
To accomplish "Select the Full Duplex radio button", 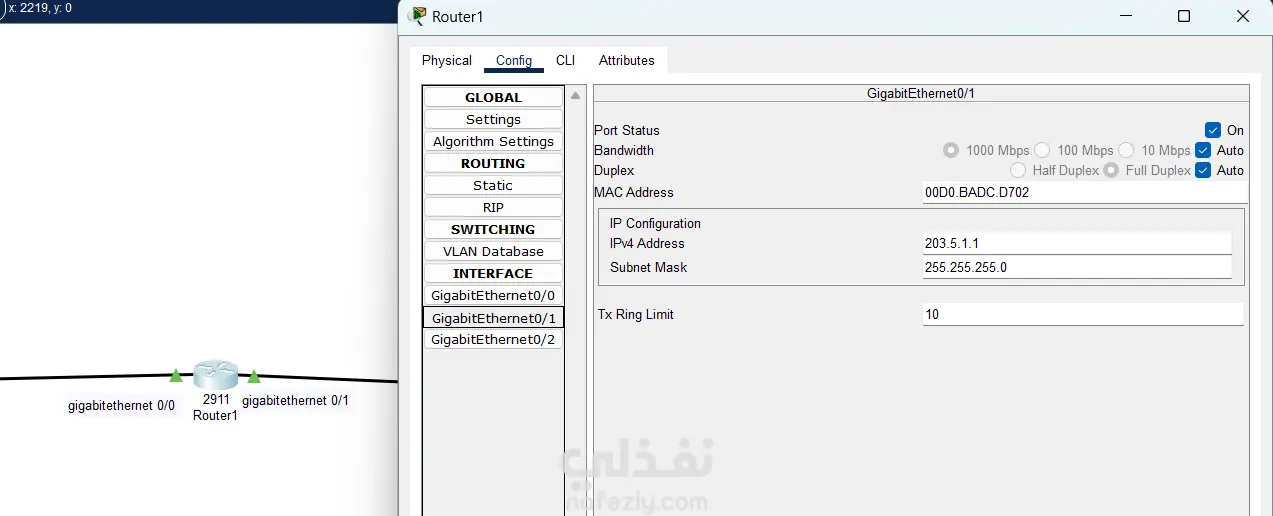I will pos(1111,170).
